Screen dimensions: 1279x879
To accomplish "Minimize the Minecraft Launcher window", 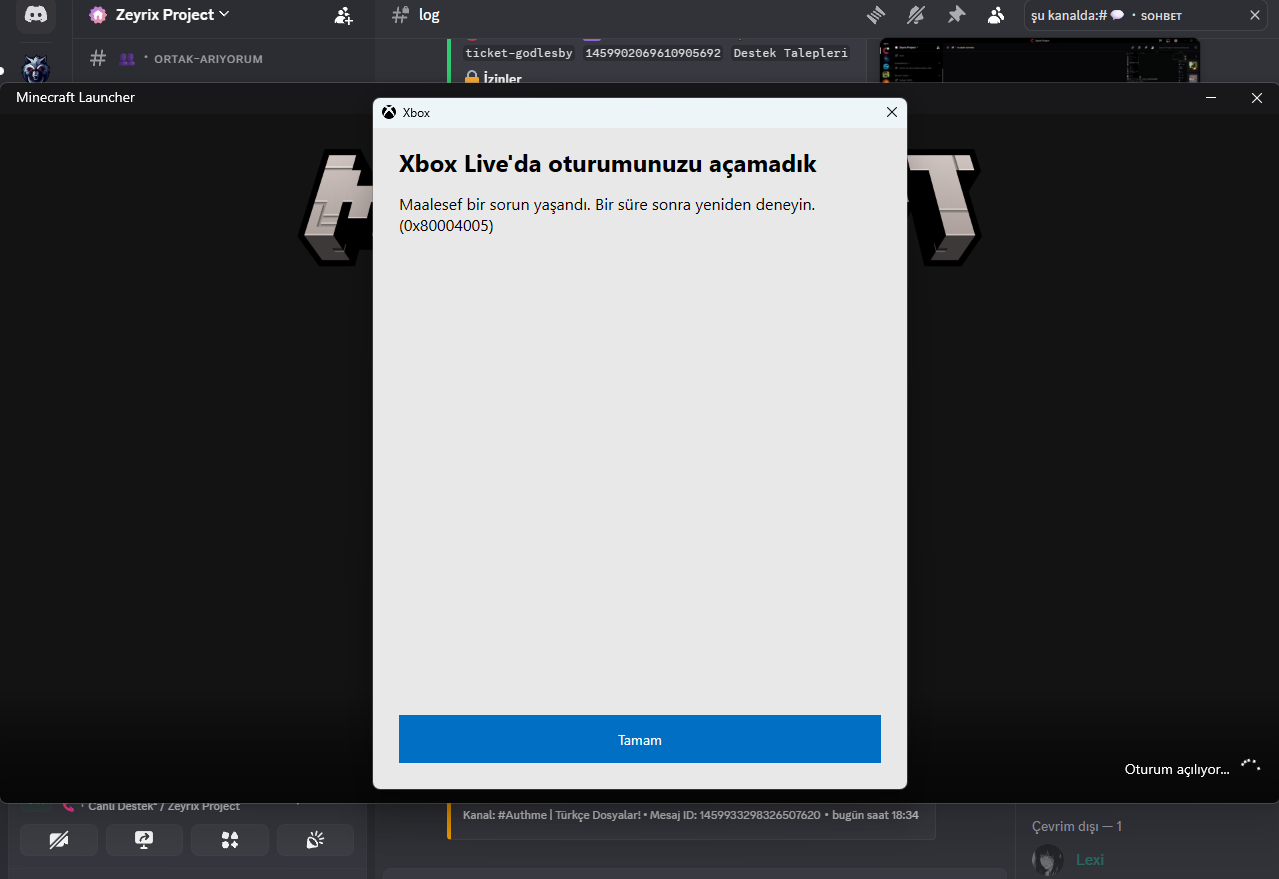I will (x=1211, y=97).
